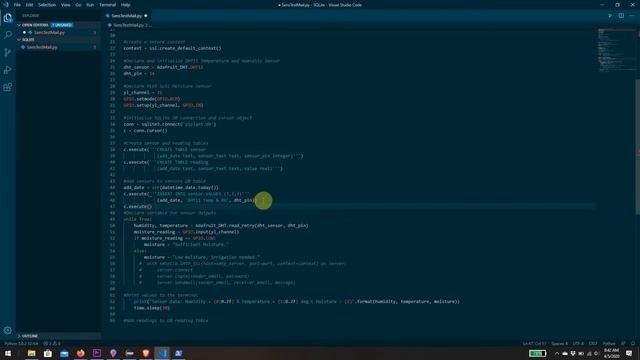Open the Extensions view
The image size is (640, 360).
(8, 87)
